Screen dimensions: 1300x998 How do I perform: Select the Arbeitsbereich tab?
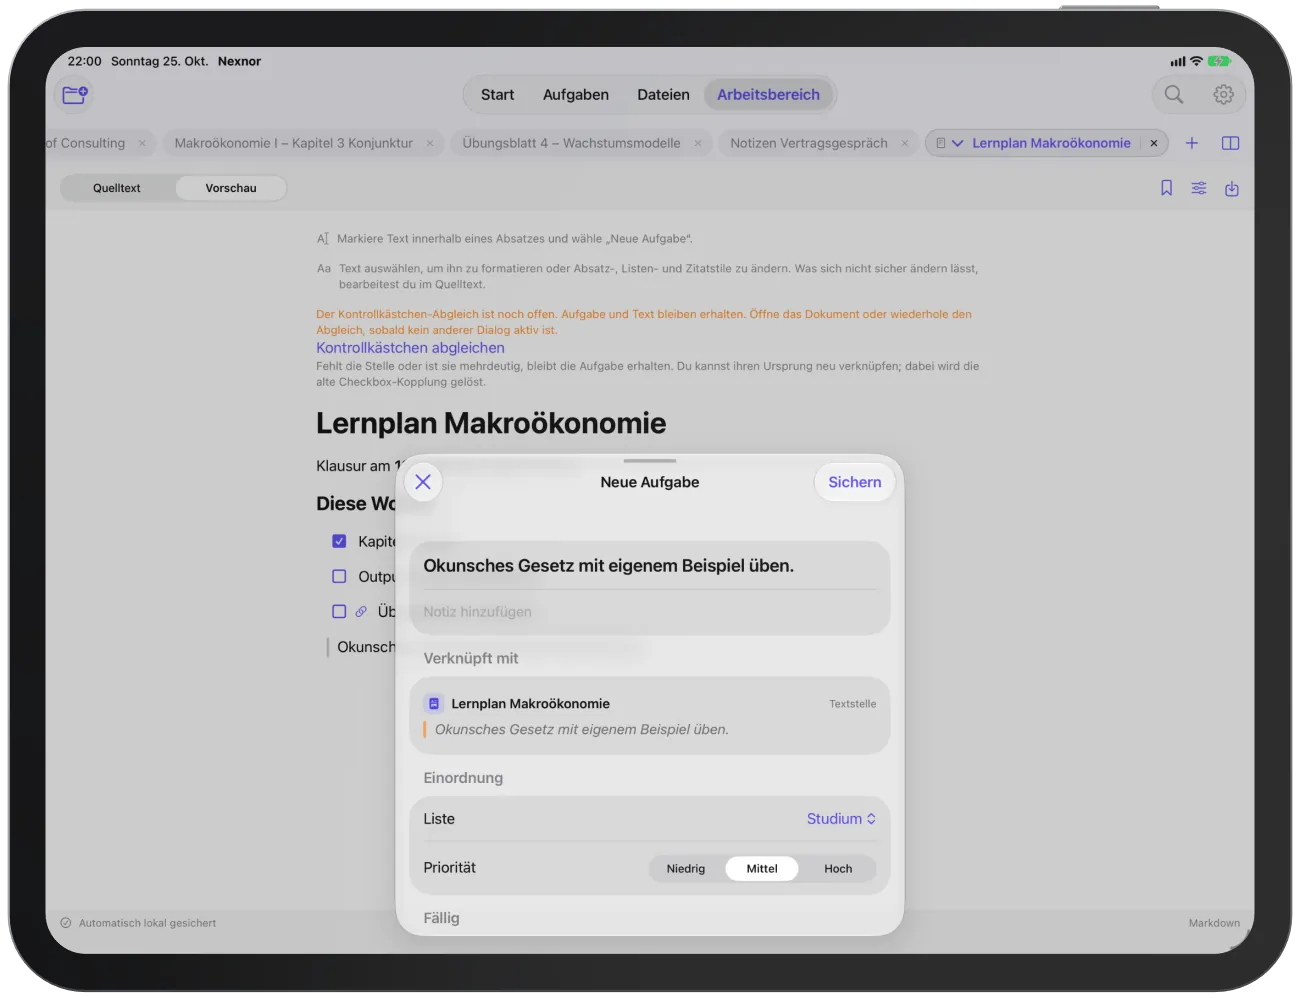768,95
